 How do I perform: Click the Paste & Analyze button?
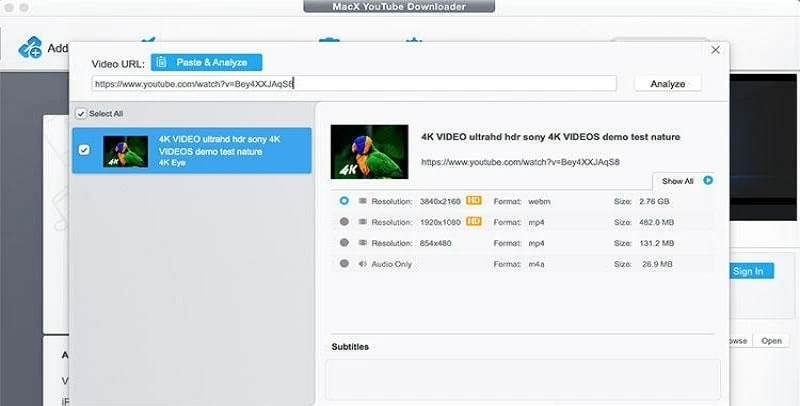pos(207,62)
